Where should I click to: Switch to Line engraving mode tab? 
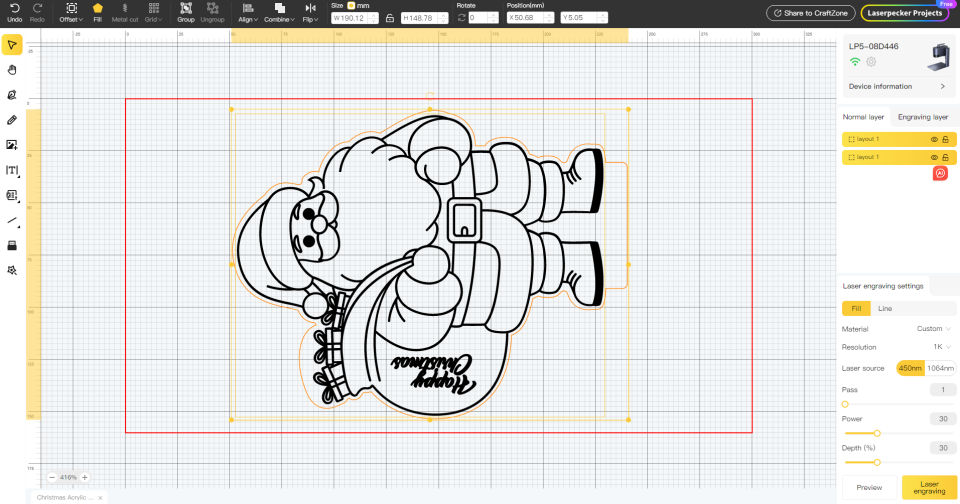pyautogui.click(x=885, y=309)
